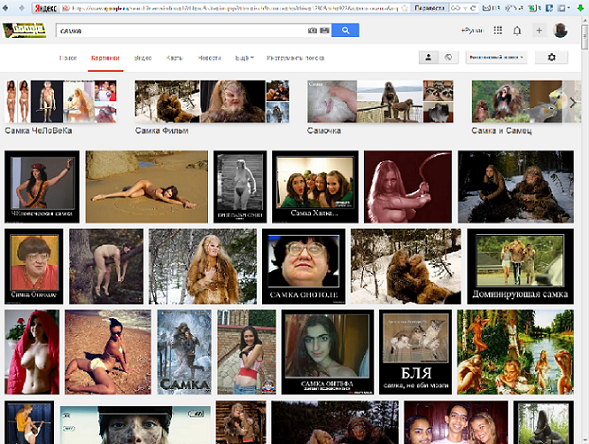Viewport: 589px width, 444px height.
Task: Click the Яндекс button in the toolbar
Action: 45,8
